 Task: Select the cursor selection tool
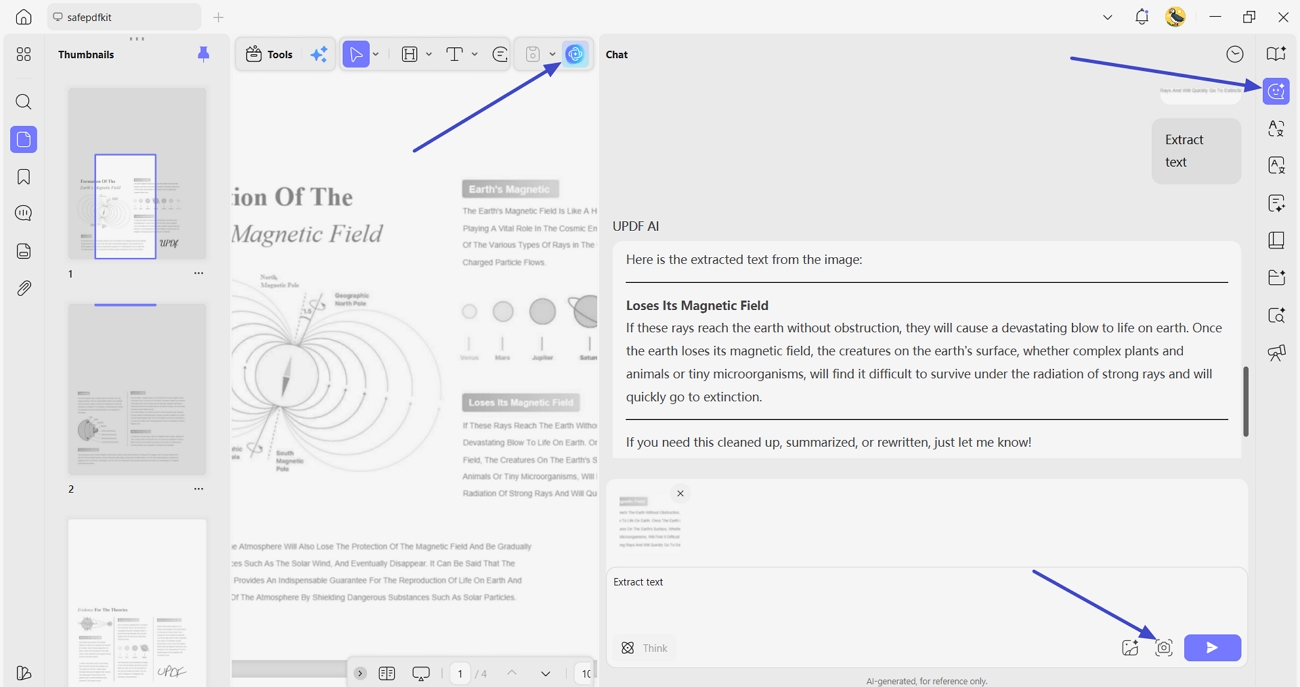tap(356, 54)
